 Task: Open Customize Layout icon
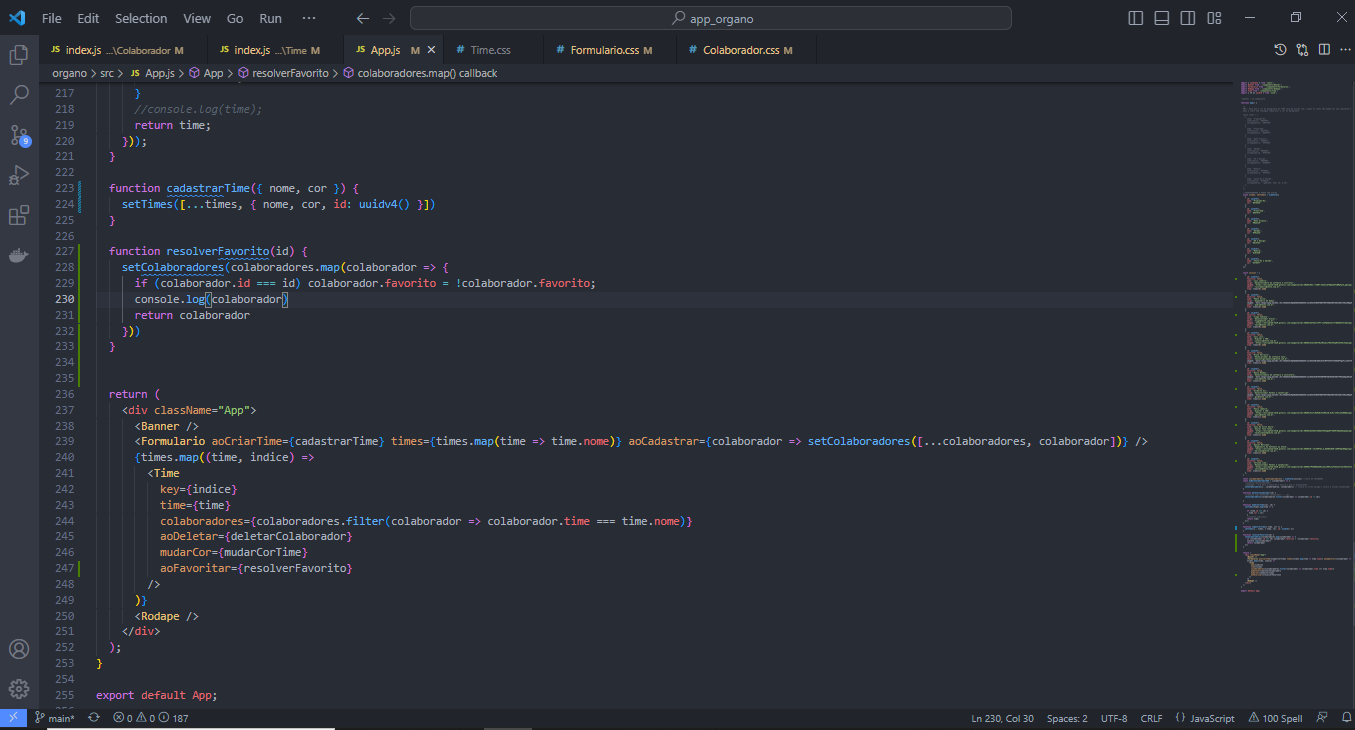pyautogui.click(x=1213, y=18)
